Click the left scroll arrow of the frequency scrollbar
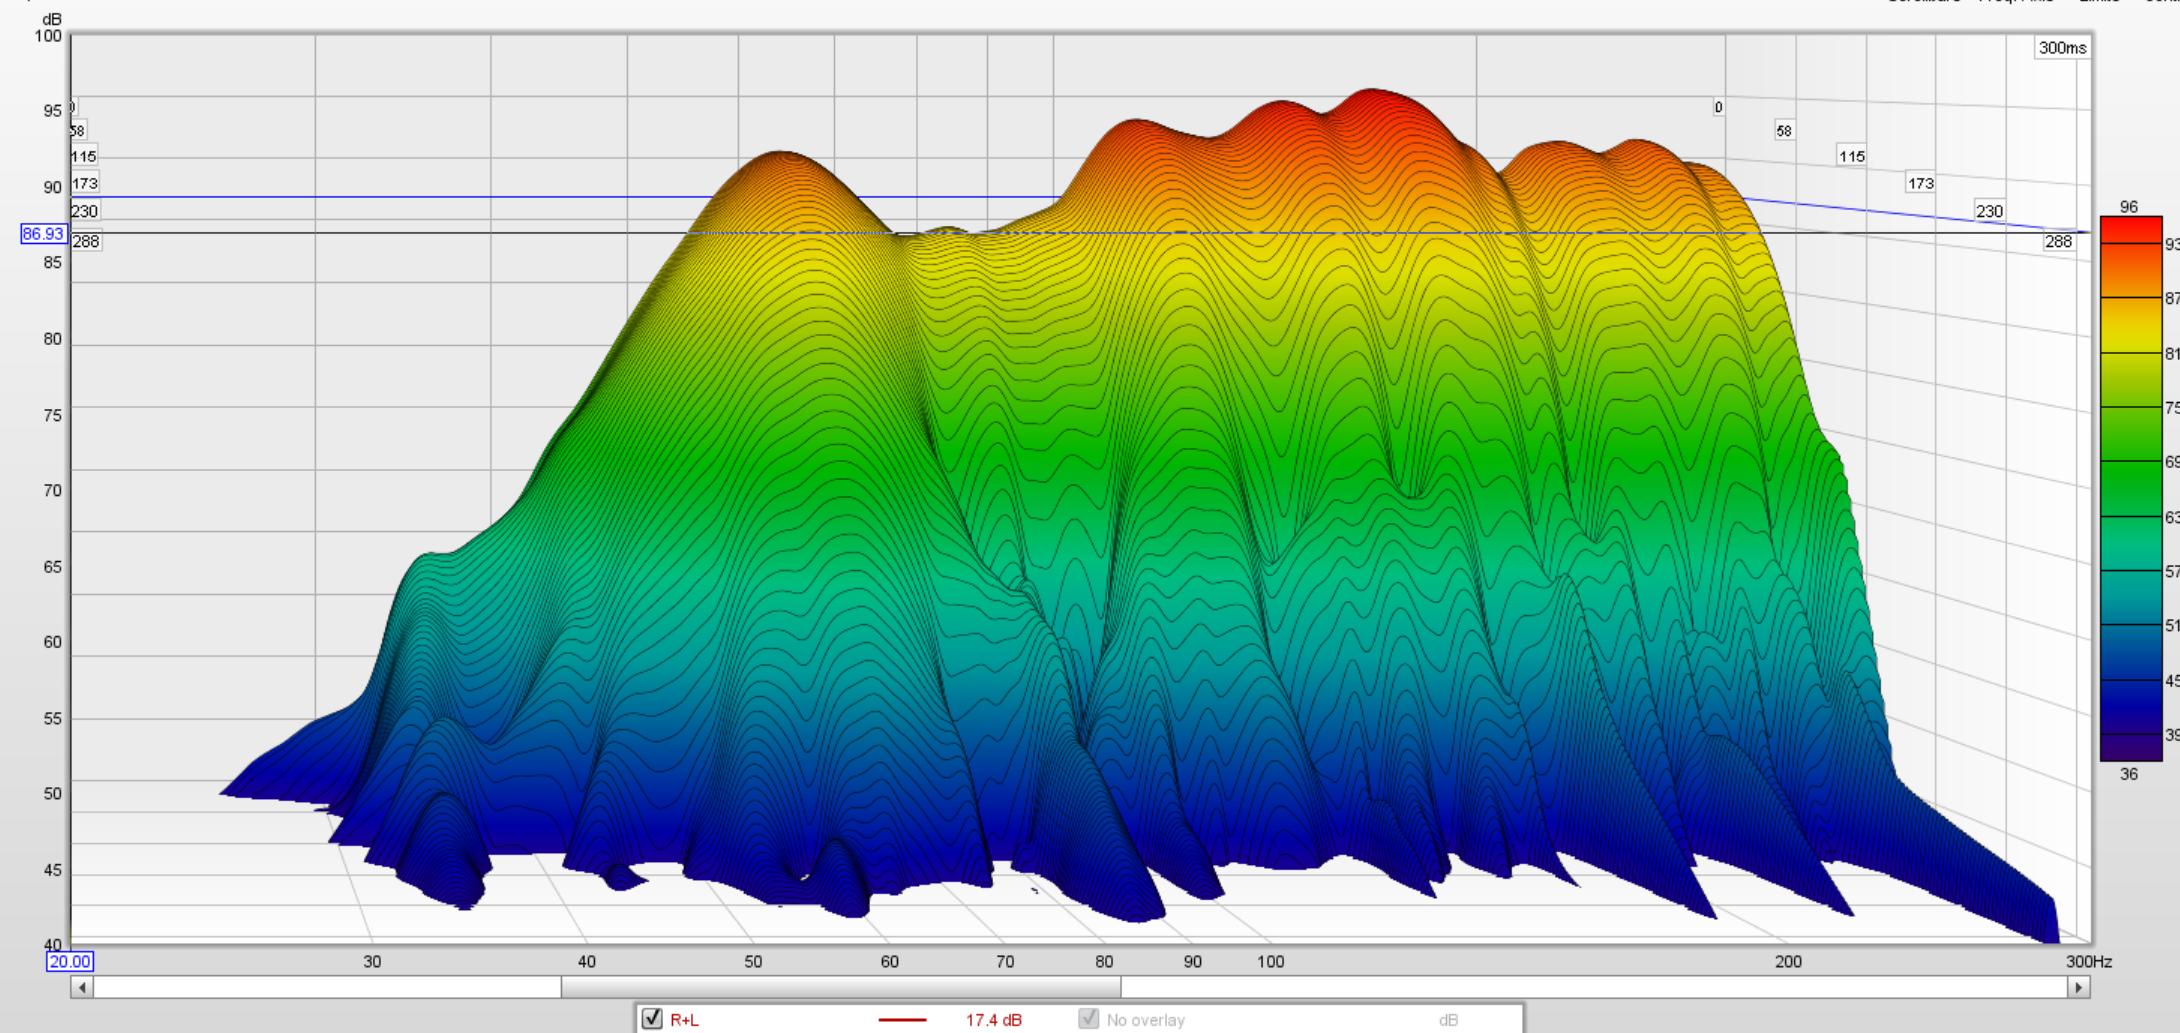Image resolution: width=2180 pixels, height=1033 pixels. tap(82, 987)
